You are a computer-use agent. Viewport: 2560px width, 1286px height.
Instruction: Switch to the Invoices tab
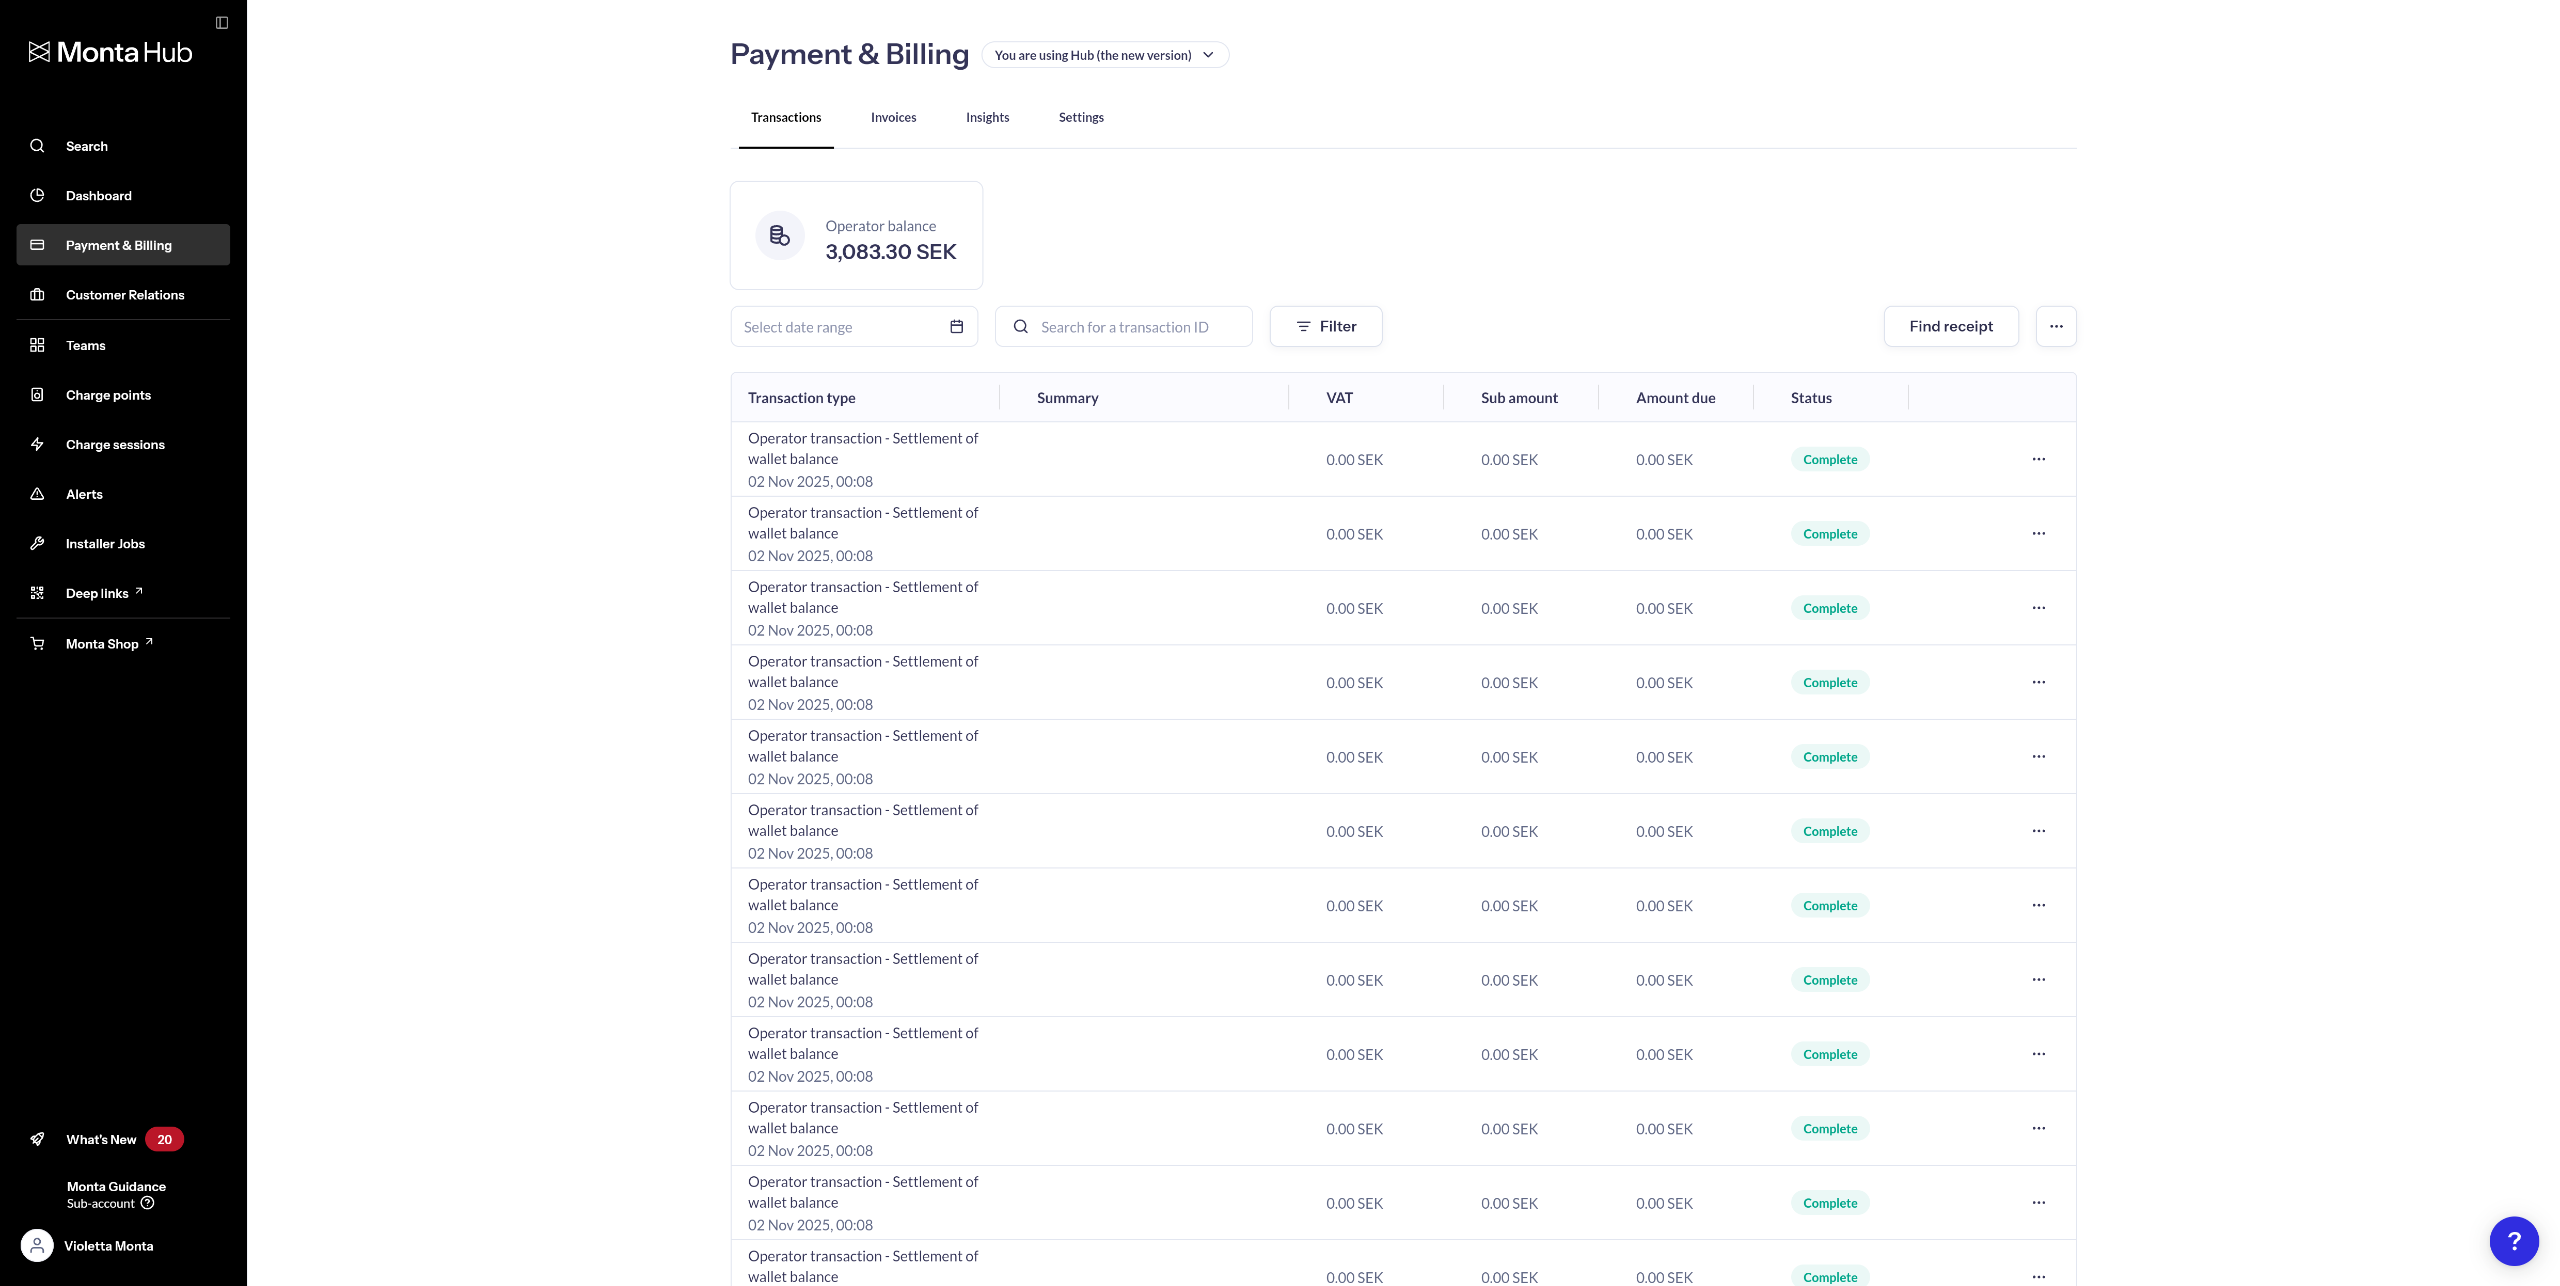[x=893, y=117]
